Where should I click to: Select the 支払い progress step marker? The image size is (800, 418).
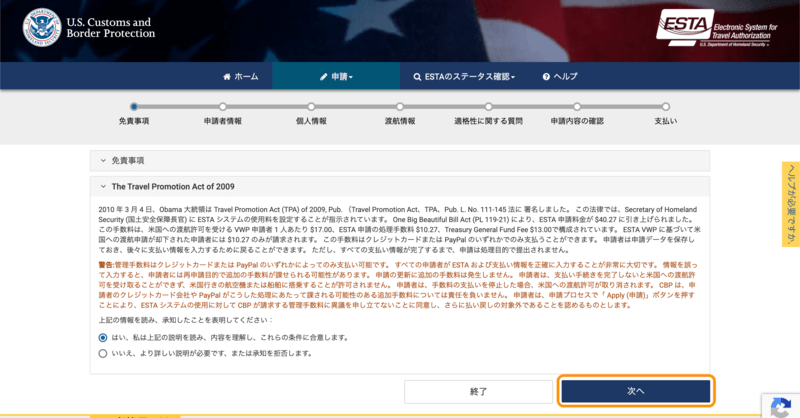(x=666, y=107)
